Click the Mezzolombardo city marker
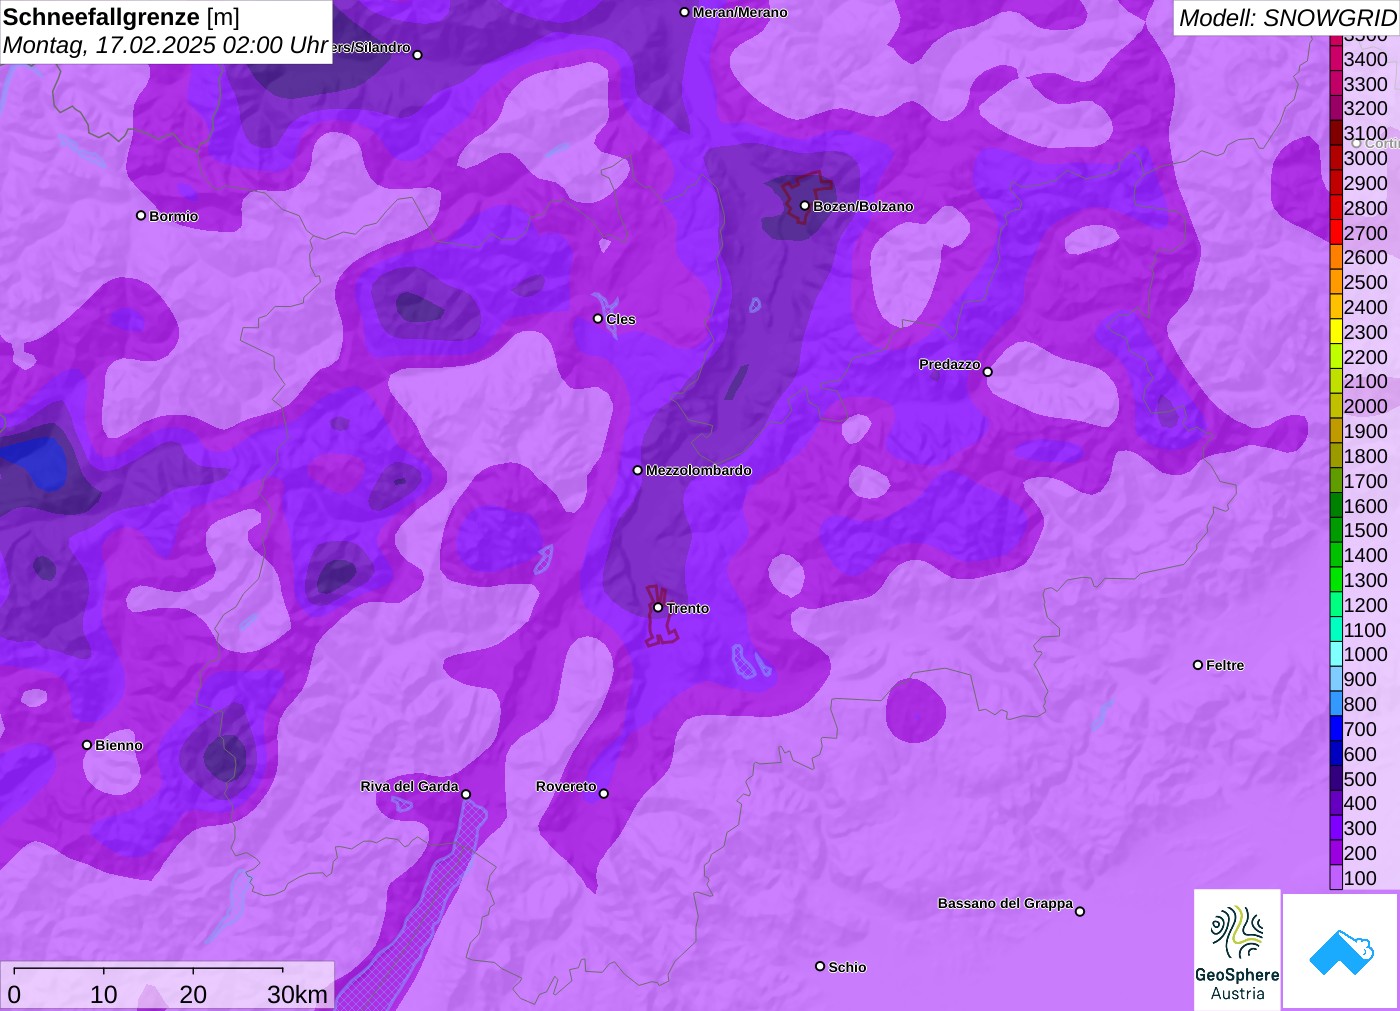The height and width of the screenshot is (1011, 1400). [638, 470]
